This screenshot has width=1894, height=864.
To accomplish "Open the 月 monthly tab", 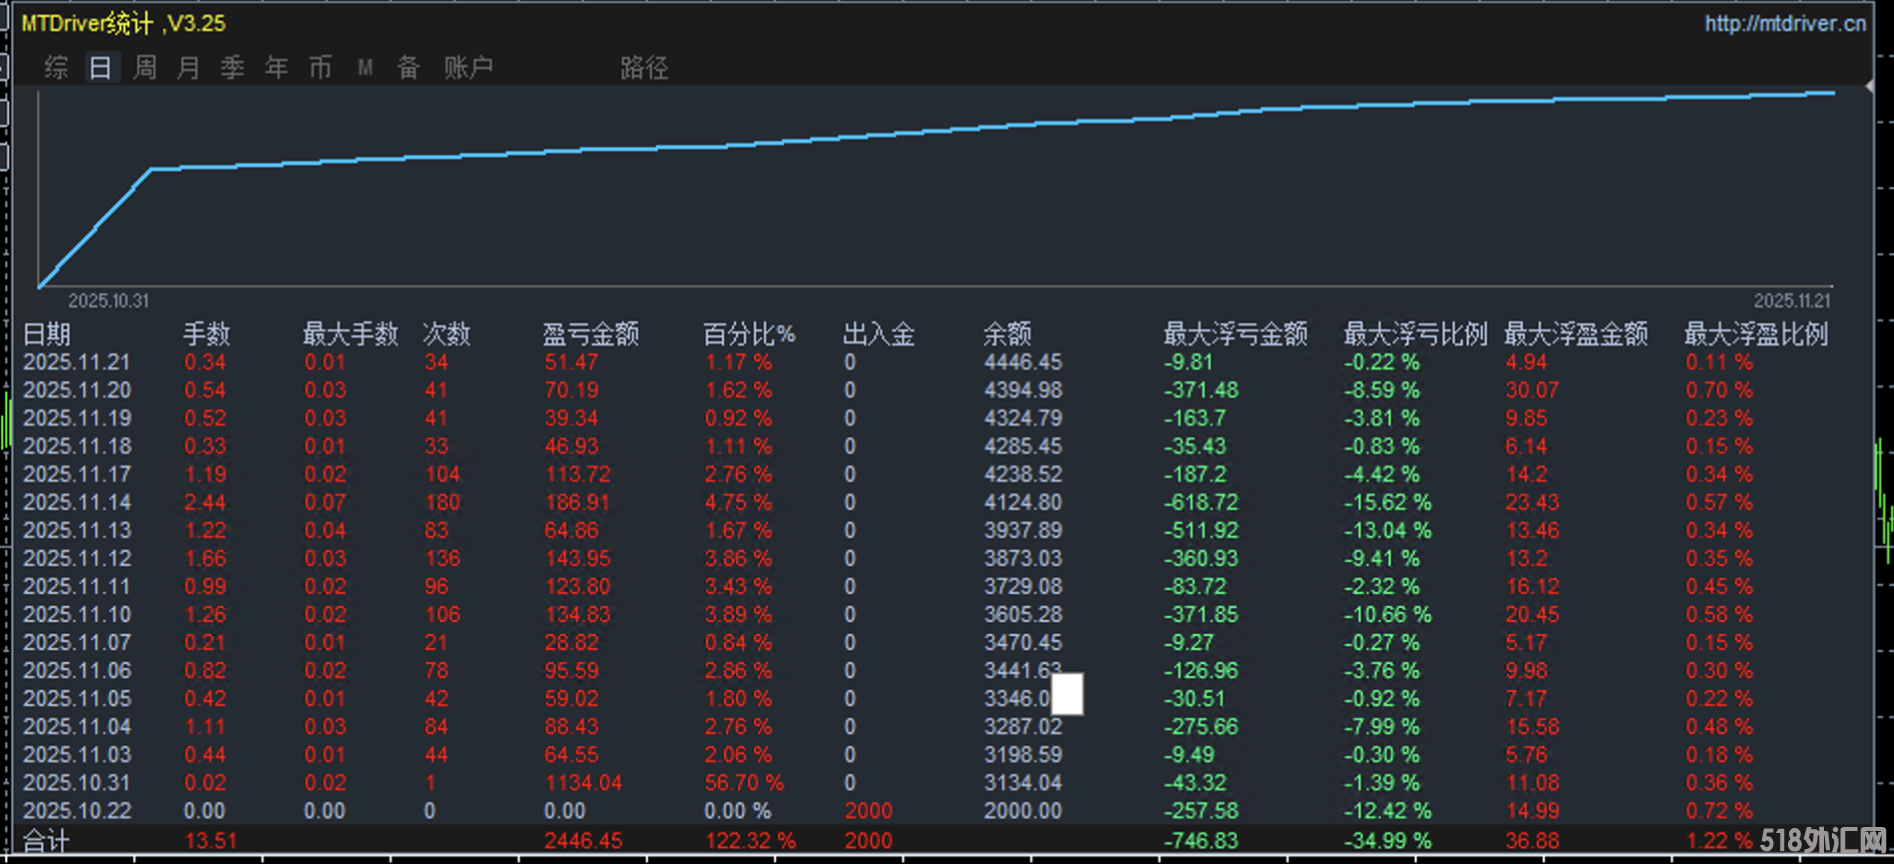I will coord(188,67).
